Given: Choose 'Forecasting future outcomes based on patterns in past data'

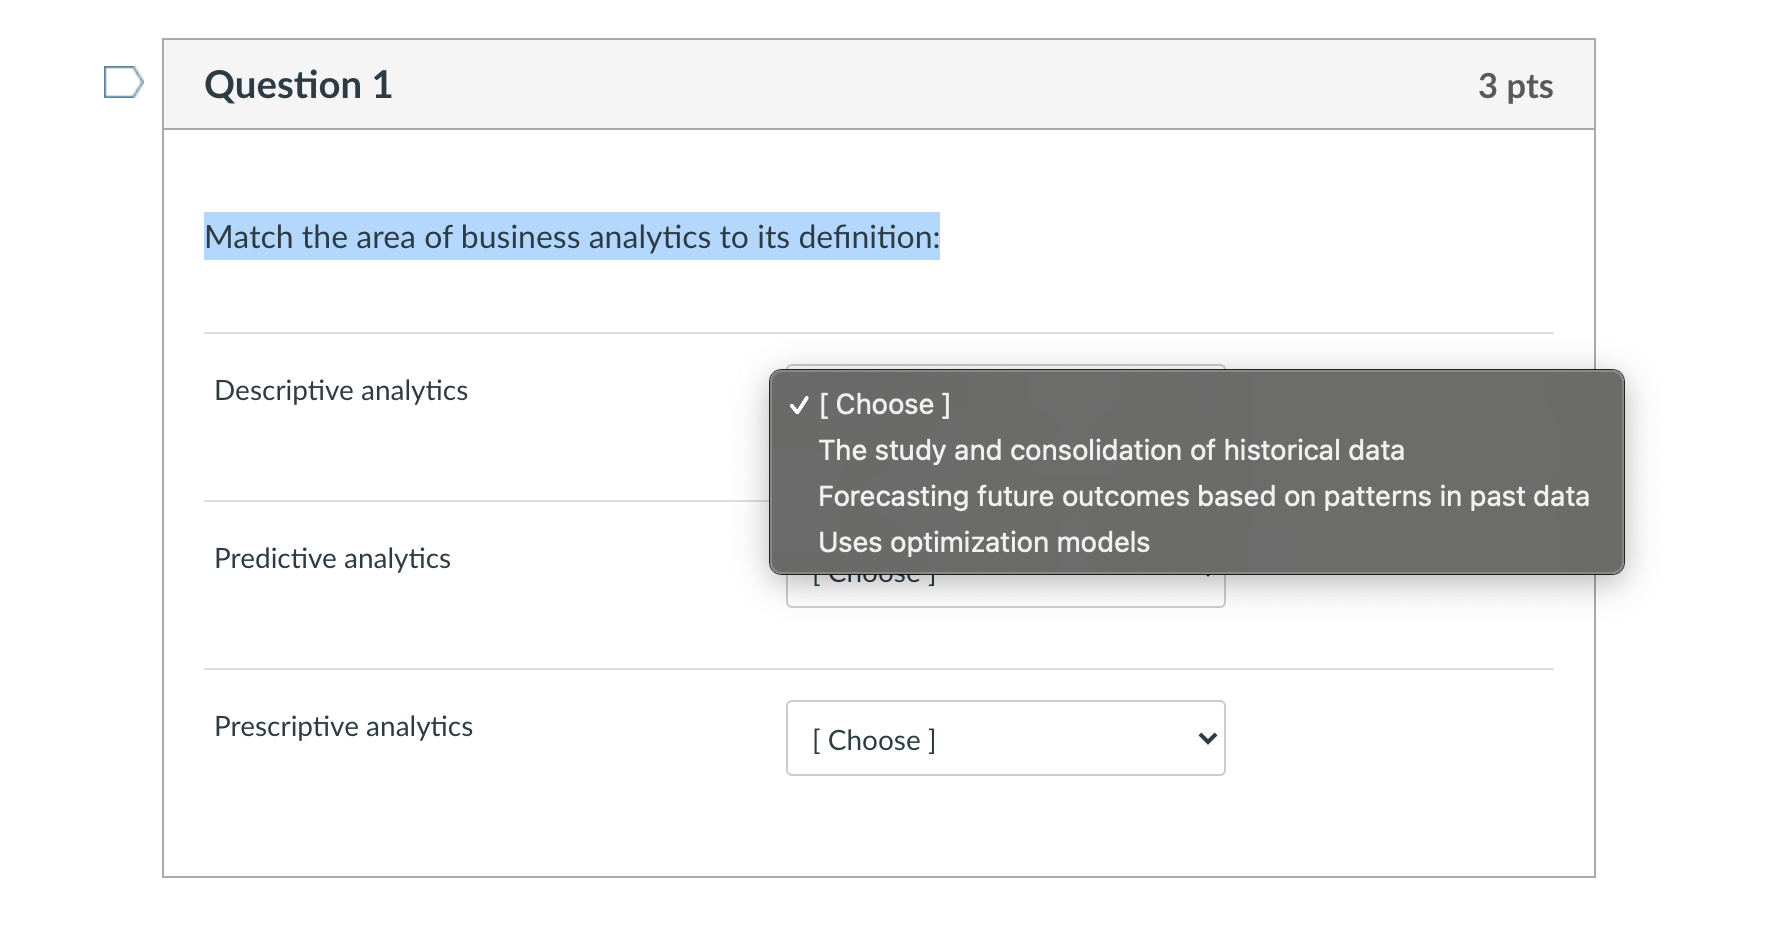Looking at the screenshot, I should coord(1202,496).
